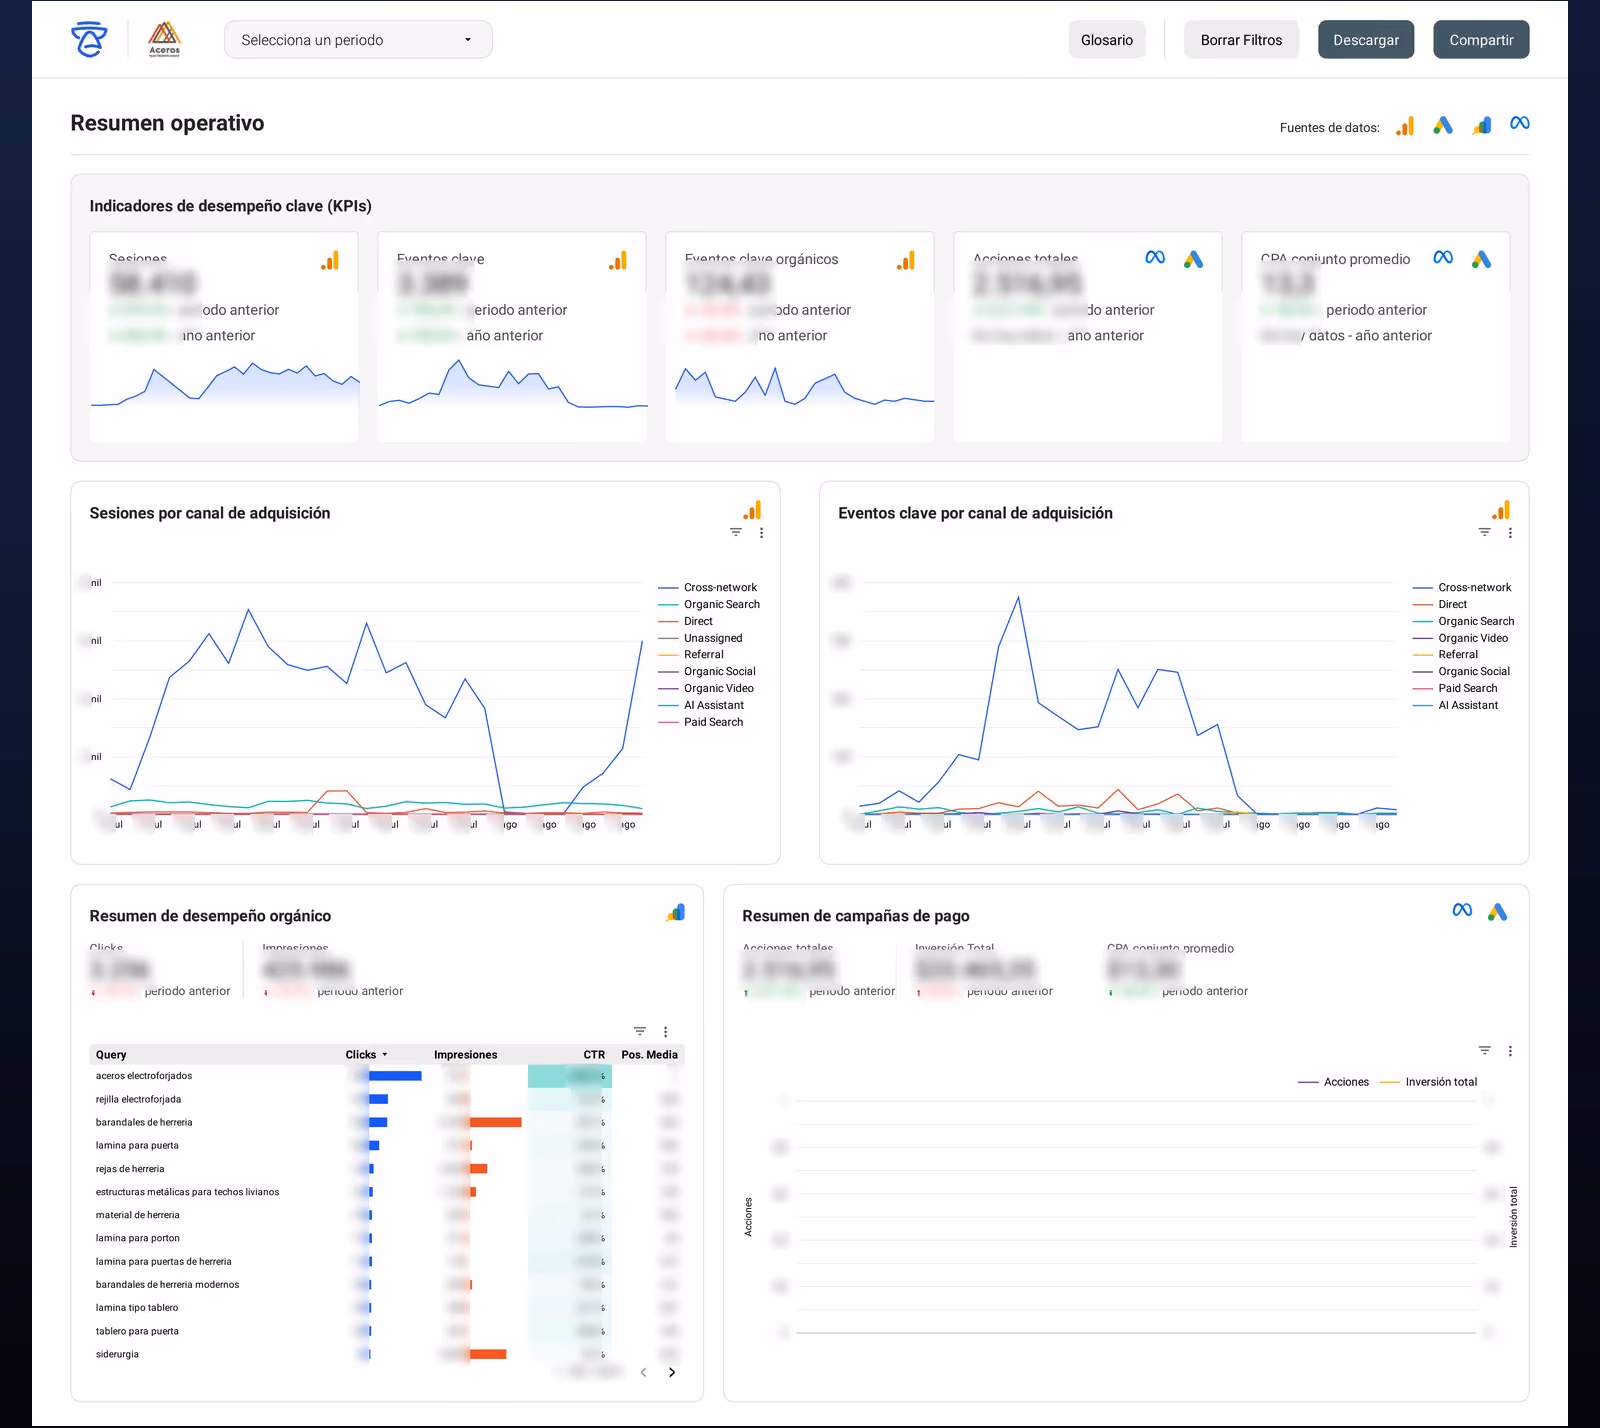Go to next page of Query table
Viewport: 1600px width, 1428px height.
672,1372
